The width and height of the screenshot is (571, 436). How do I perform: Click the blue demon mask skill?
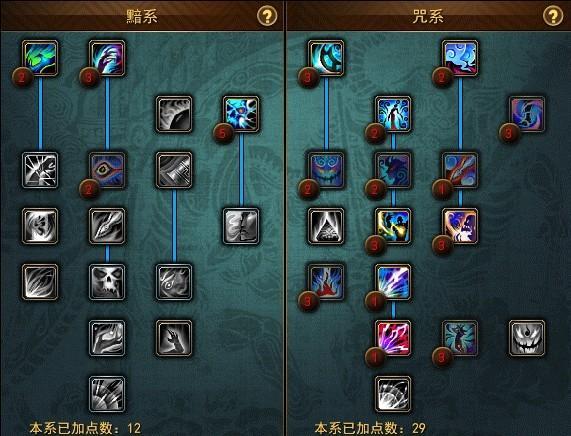click(326, 170)
